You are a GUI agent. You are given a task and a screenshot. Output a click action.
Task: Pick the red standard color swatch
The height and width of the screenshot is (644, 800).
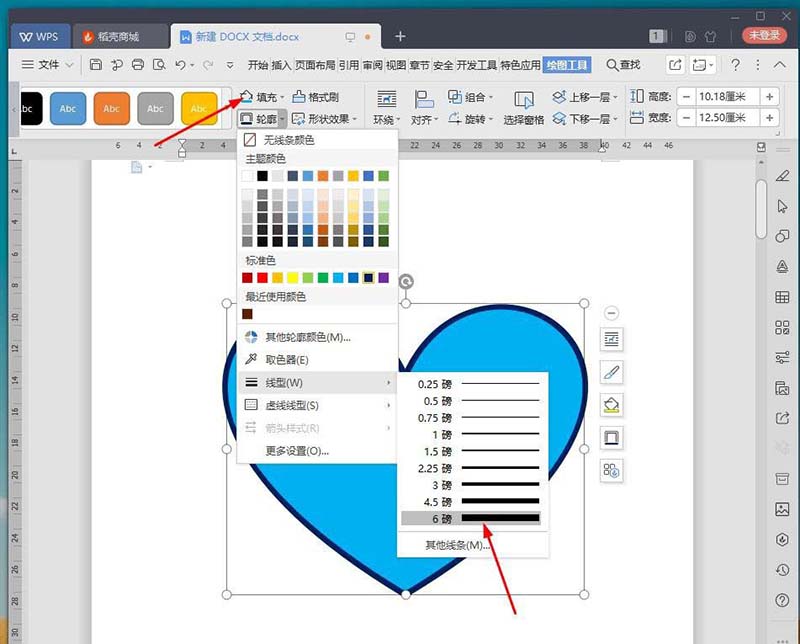pos(264,275)
